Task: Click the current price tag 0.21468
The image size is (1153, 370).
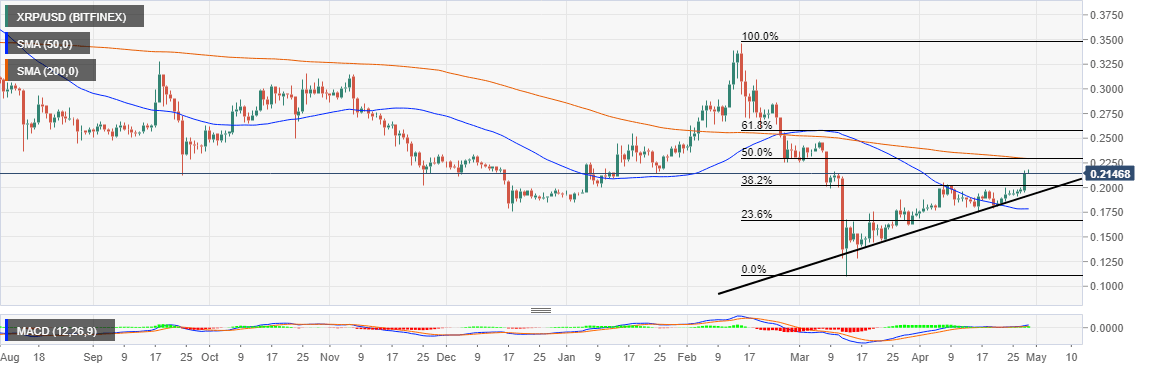Action: pos(1109,174)
